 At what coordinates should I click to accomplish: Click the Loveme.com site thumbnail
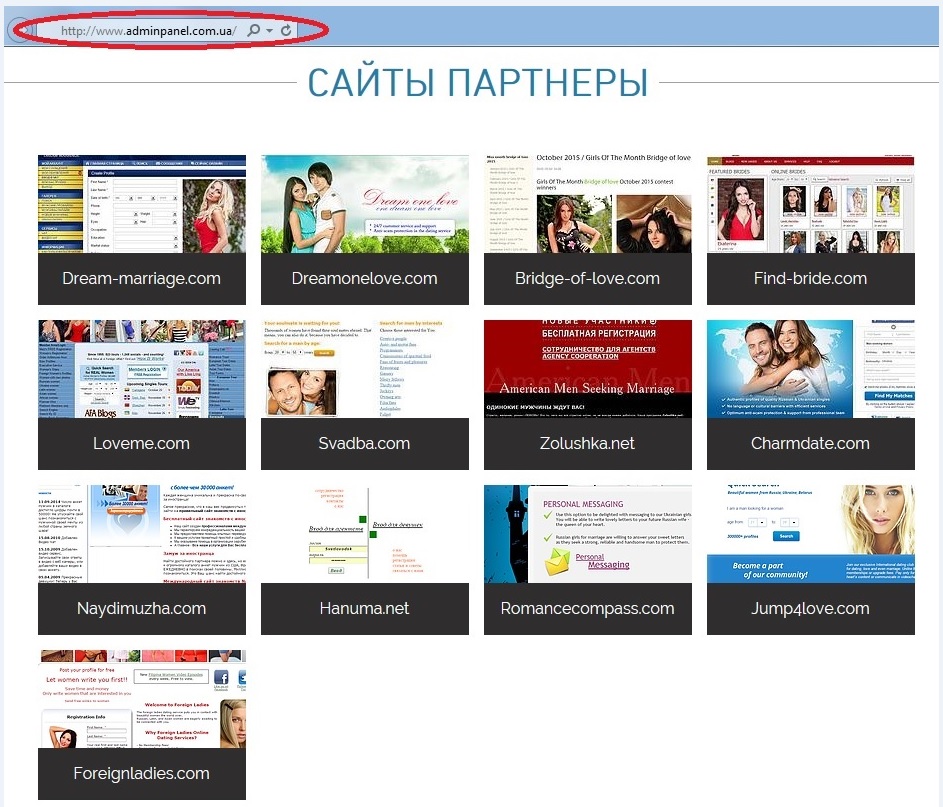point(142,369)
